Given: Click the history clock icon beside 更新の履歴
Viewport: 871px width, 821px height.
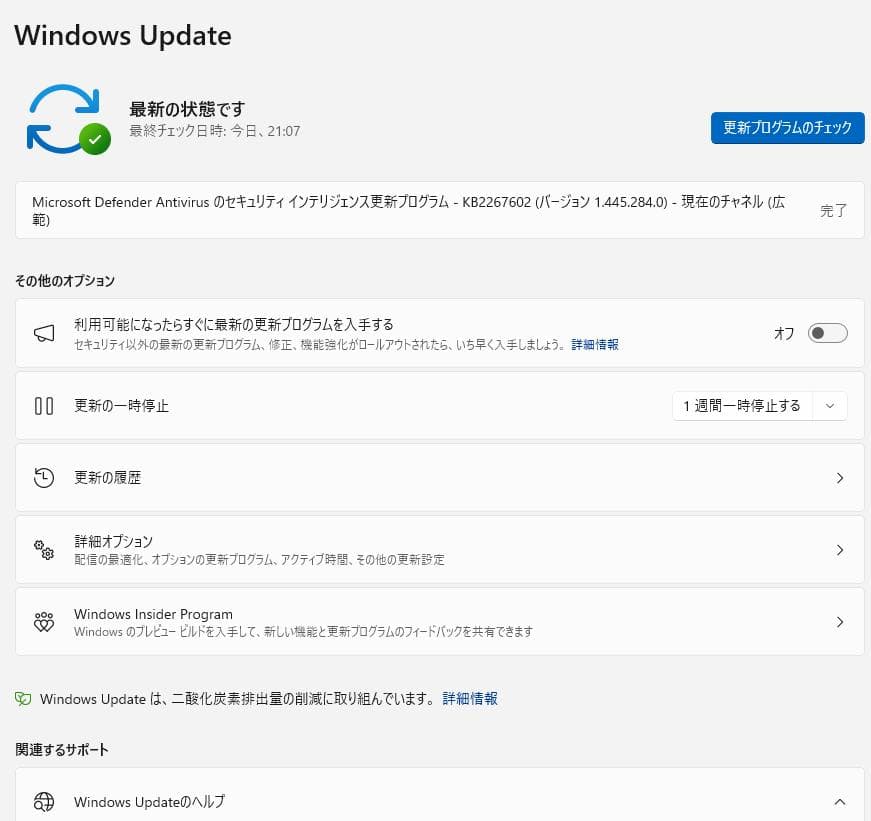Looking at the screenshot, I should click(44, 478).
